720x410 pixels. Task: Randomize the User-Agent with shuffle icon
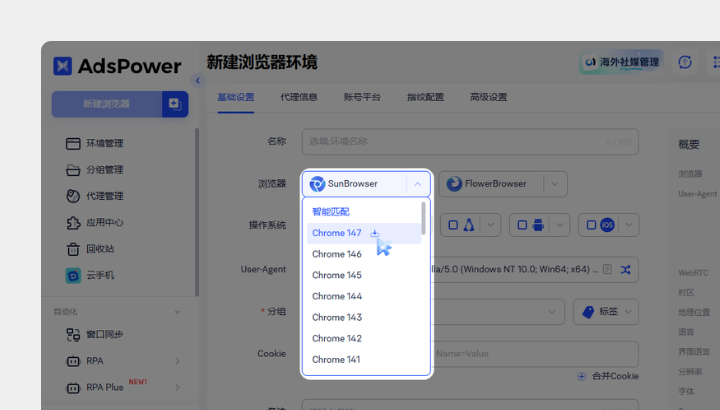[625, 270]
